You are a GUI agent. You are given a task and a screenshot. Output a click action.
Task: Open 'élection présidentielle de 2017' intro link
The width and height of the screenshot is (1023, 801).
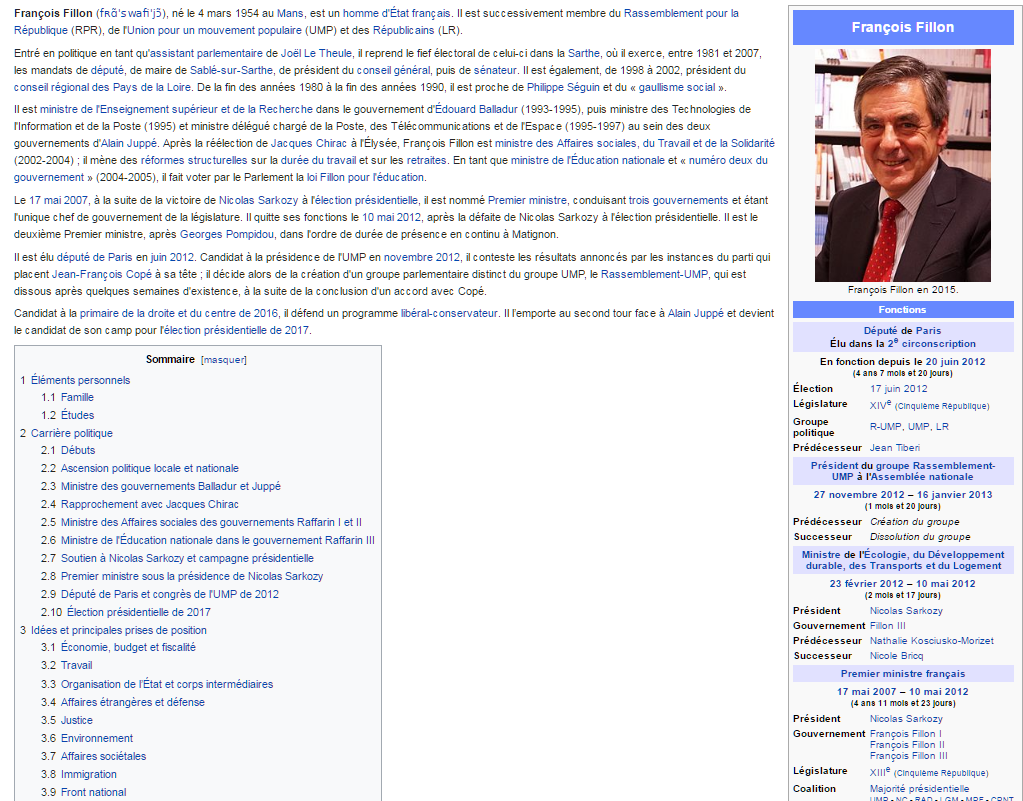[x=234, y=331]
